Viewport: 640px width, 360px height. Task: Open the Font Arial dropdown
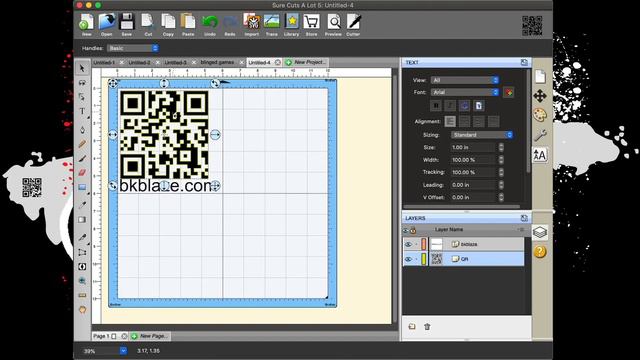(465, 92)
